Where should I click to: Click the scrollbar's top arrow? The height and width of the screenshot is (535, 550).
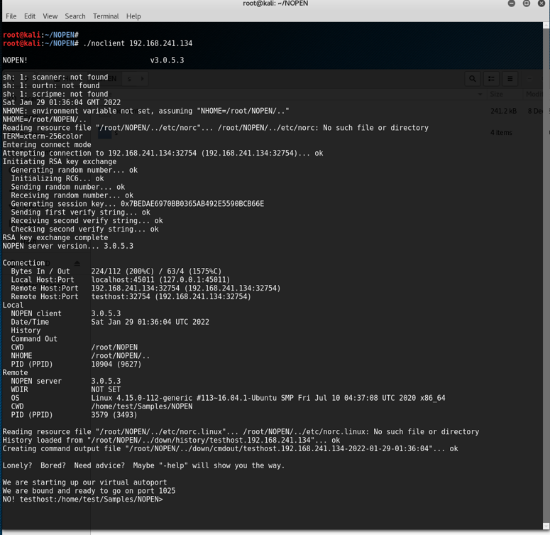click(x=546, y=25)
